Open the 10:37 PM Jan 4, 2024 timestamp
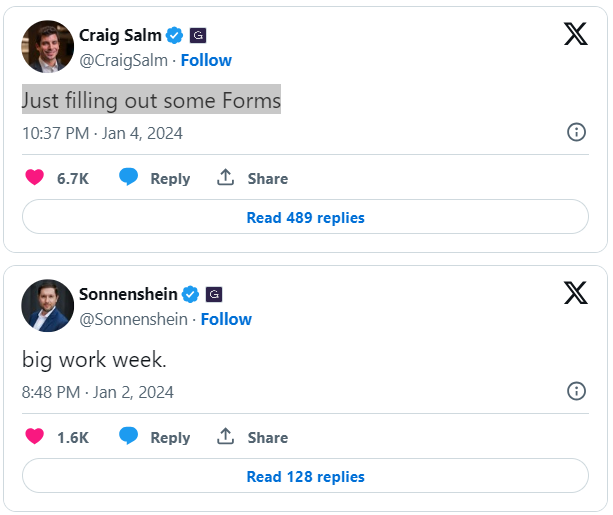The width and height of the screenshot is (613, 515). click(x=102, y=133)
